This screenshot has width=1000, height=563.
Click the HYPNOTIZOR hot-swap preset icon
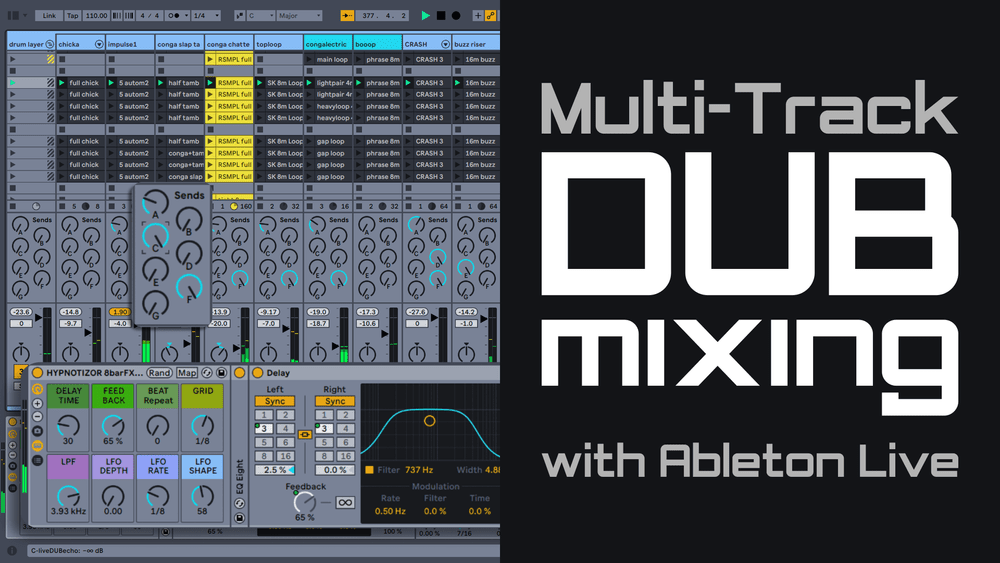(x=207, y=373)
